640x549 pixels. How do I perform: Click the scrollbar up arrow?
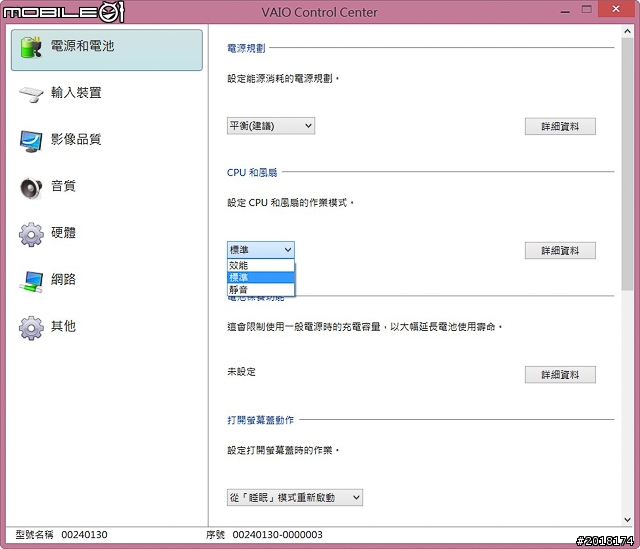[627, 31]
